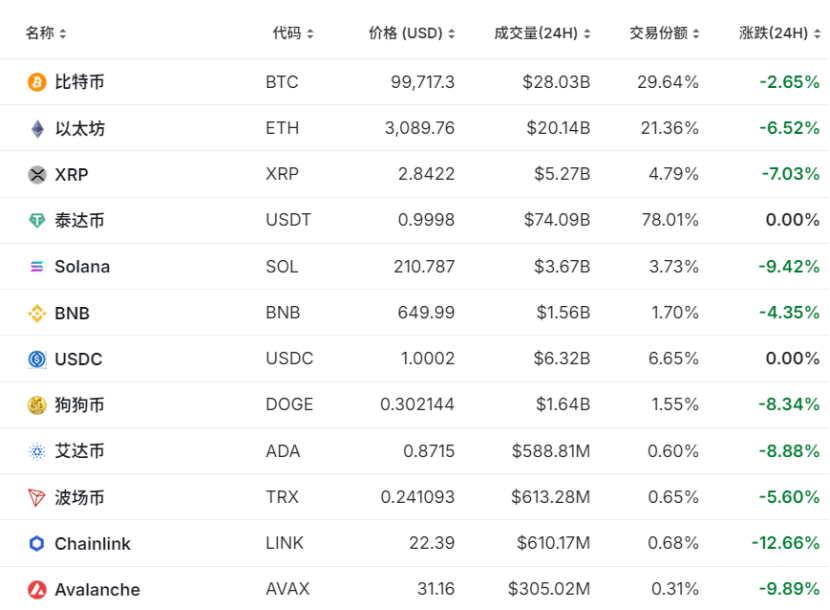Sort by 代码 column sort arrows
The image size is (830, 610).
pyautogui.click(x=310, y=34)
